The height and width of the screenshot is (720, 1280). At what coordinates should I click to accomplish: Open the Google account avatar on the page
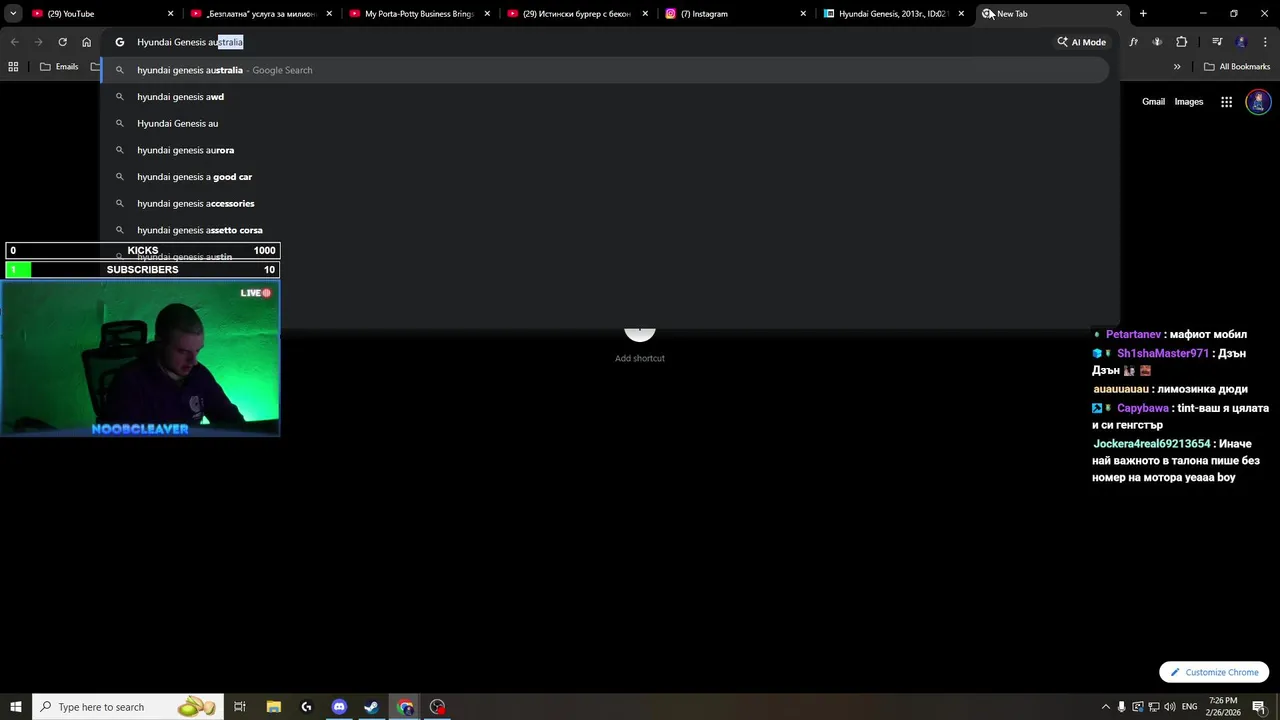[x=1258, y=102]
